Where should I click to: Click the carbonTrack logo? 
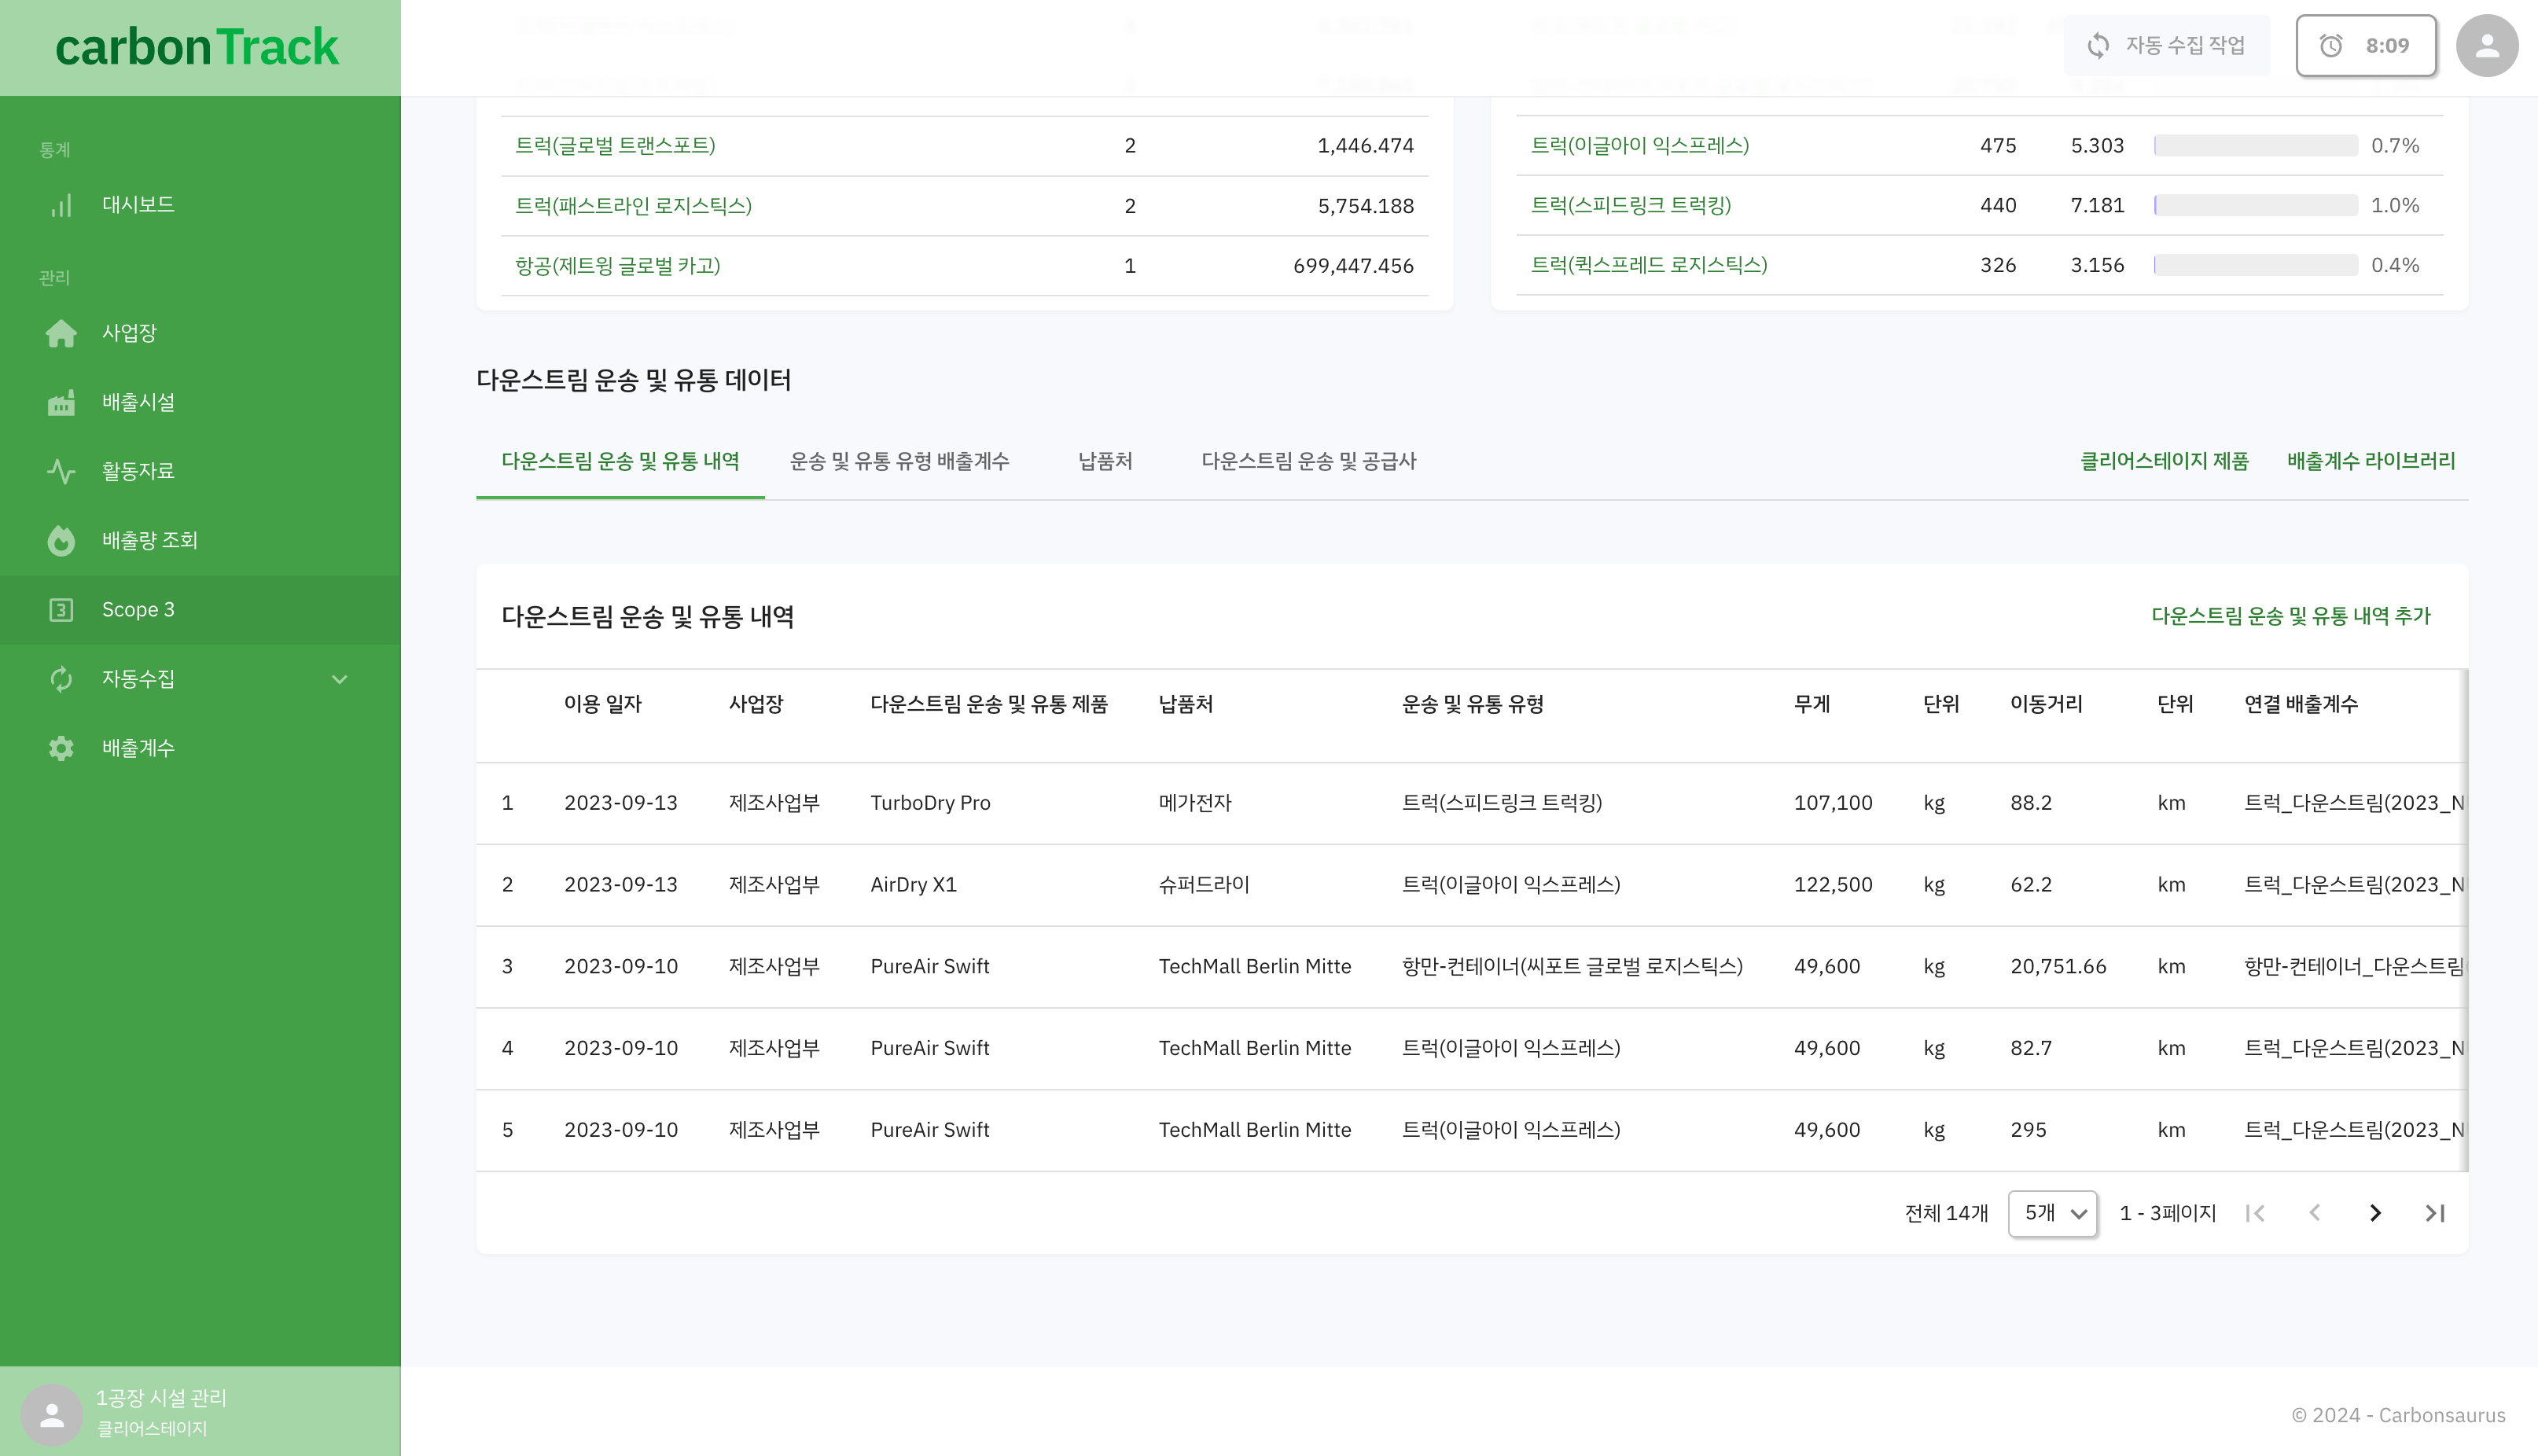(197, 47)
